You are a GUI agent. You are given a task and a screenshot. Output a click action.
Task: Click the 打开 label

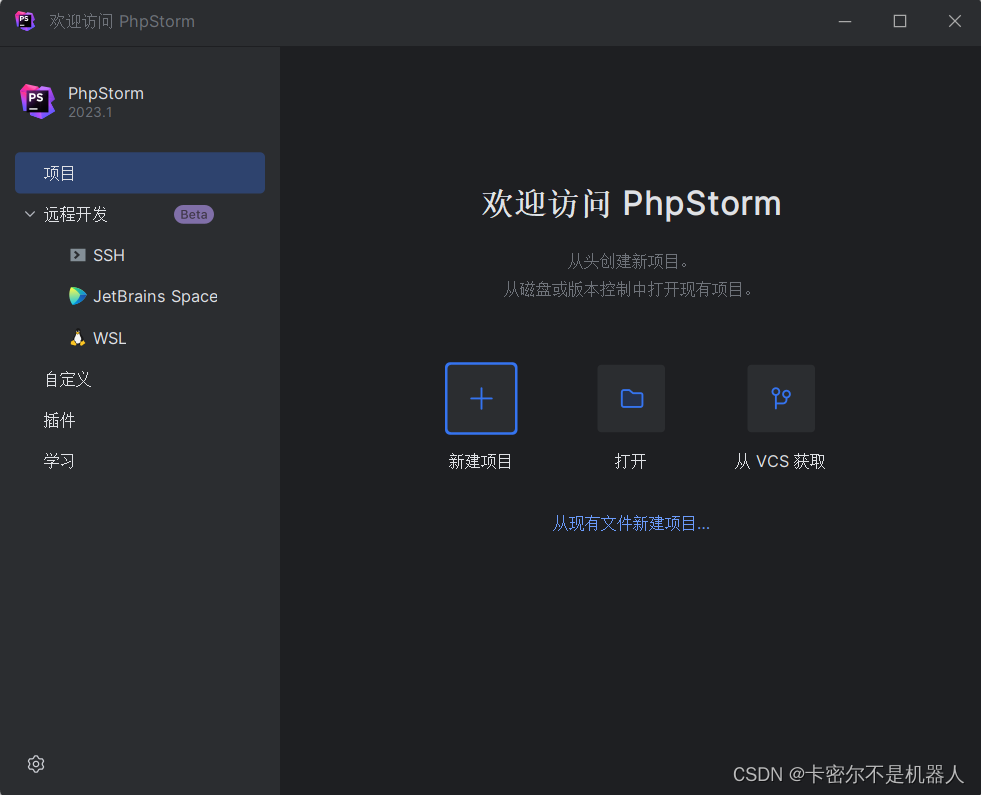coord(631,462)
